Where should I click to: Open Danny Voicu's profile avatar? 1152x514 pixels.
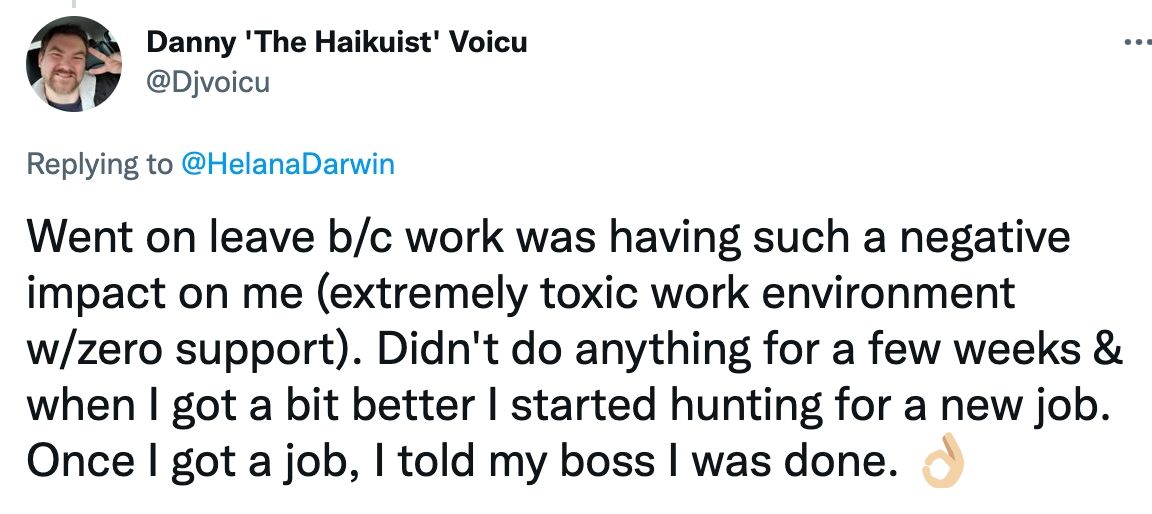(x=75, y=65)
